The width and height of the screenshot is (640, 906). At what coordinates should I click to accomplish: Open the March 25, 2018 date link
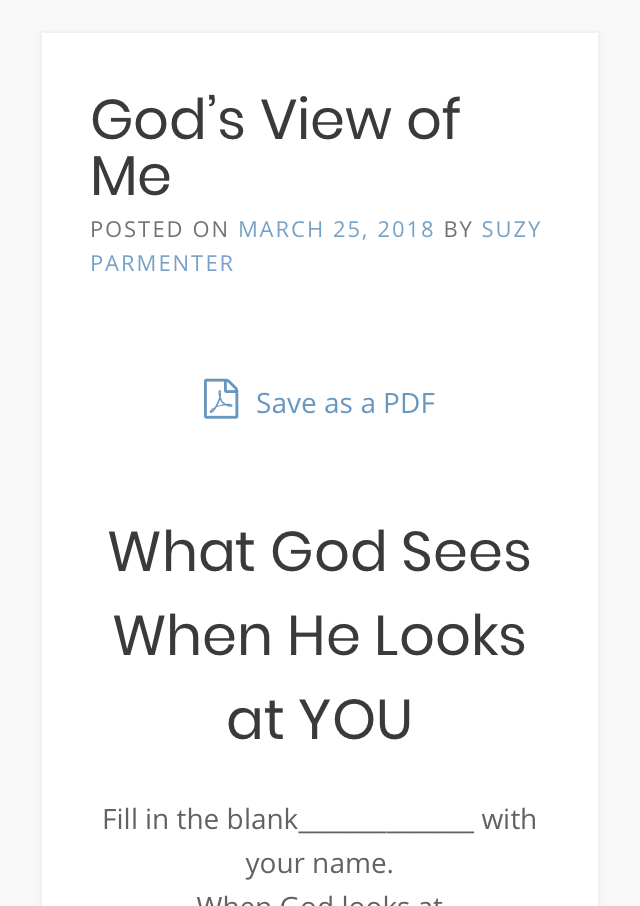[336, 229]
